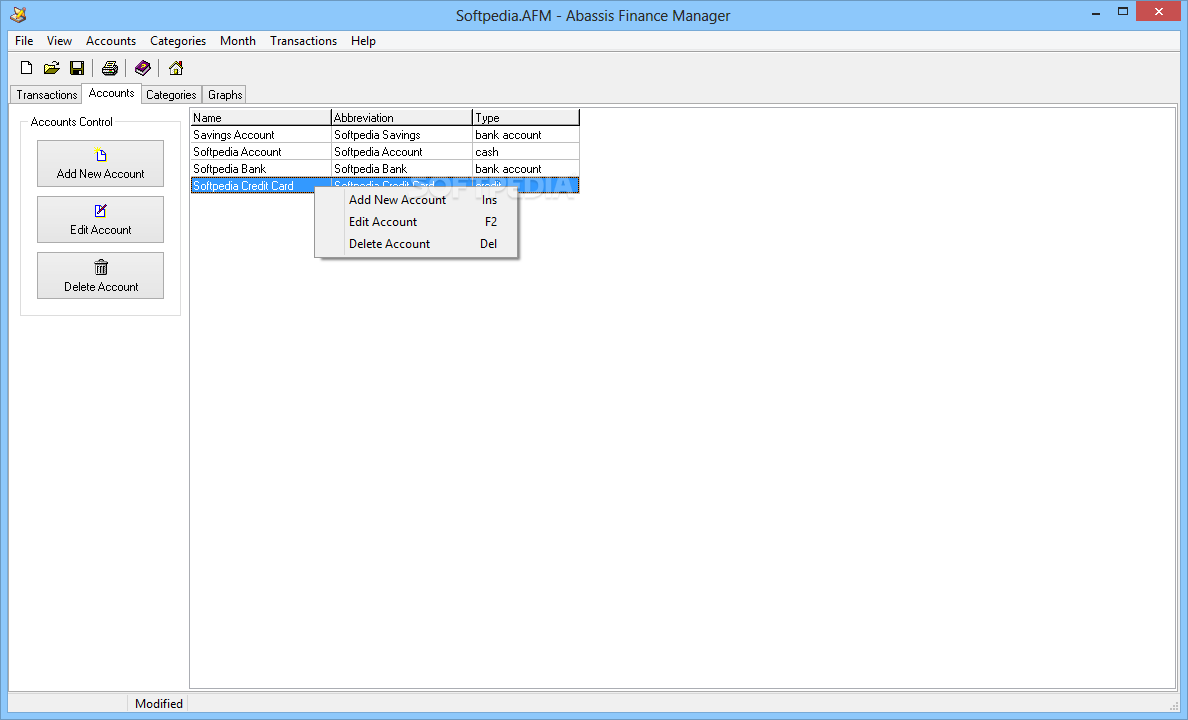Screen dimensions: 1188x720
Task: Click the Edit Account button
Action: pyautogui.click(x=100, y=219)
